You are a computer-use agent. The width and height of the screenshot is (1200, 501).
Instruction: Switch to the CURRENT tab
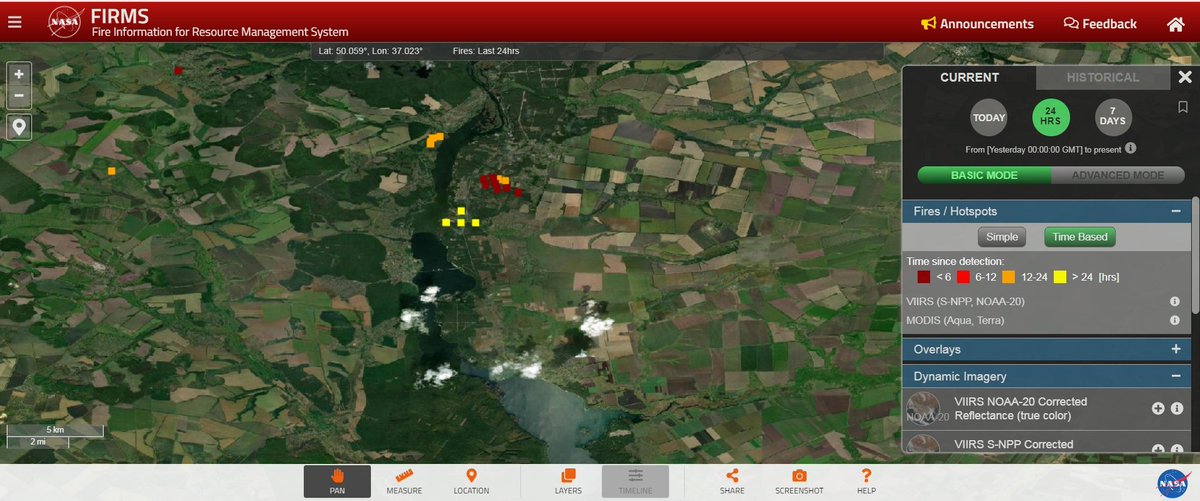[969, 78]
